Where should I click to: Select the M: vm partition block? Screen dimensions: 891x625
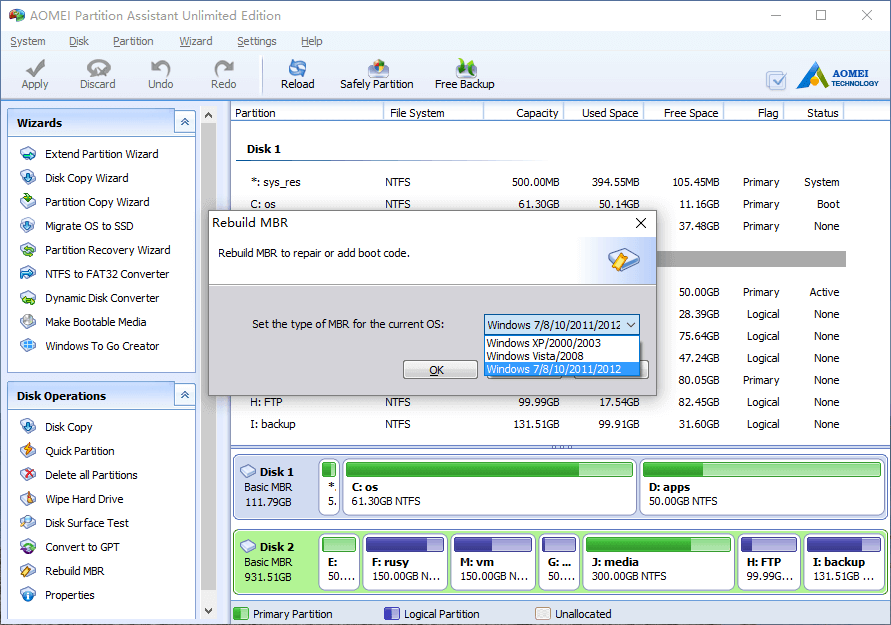(x=493, y=562)
